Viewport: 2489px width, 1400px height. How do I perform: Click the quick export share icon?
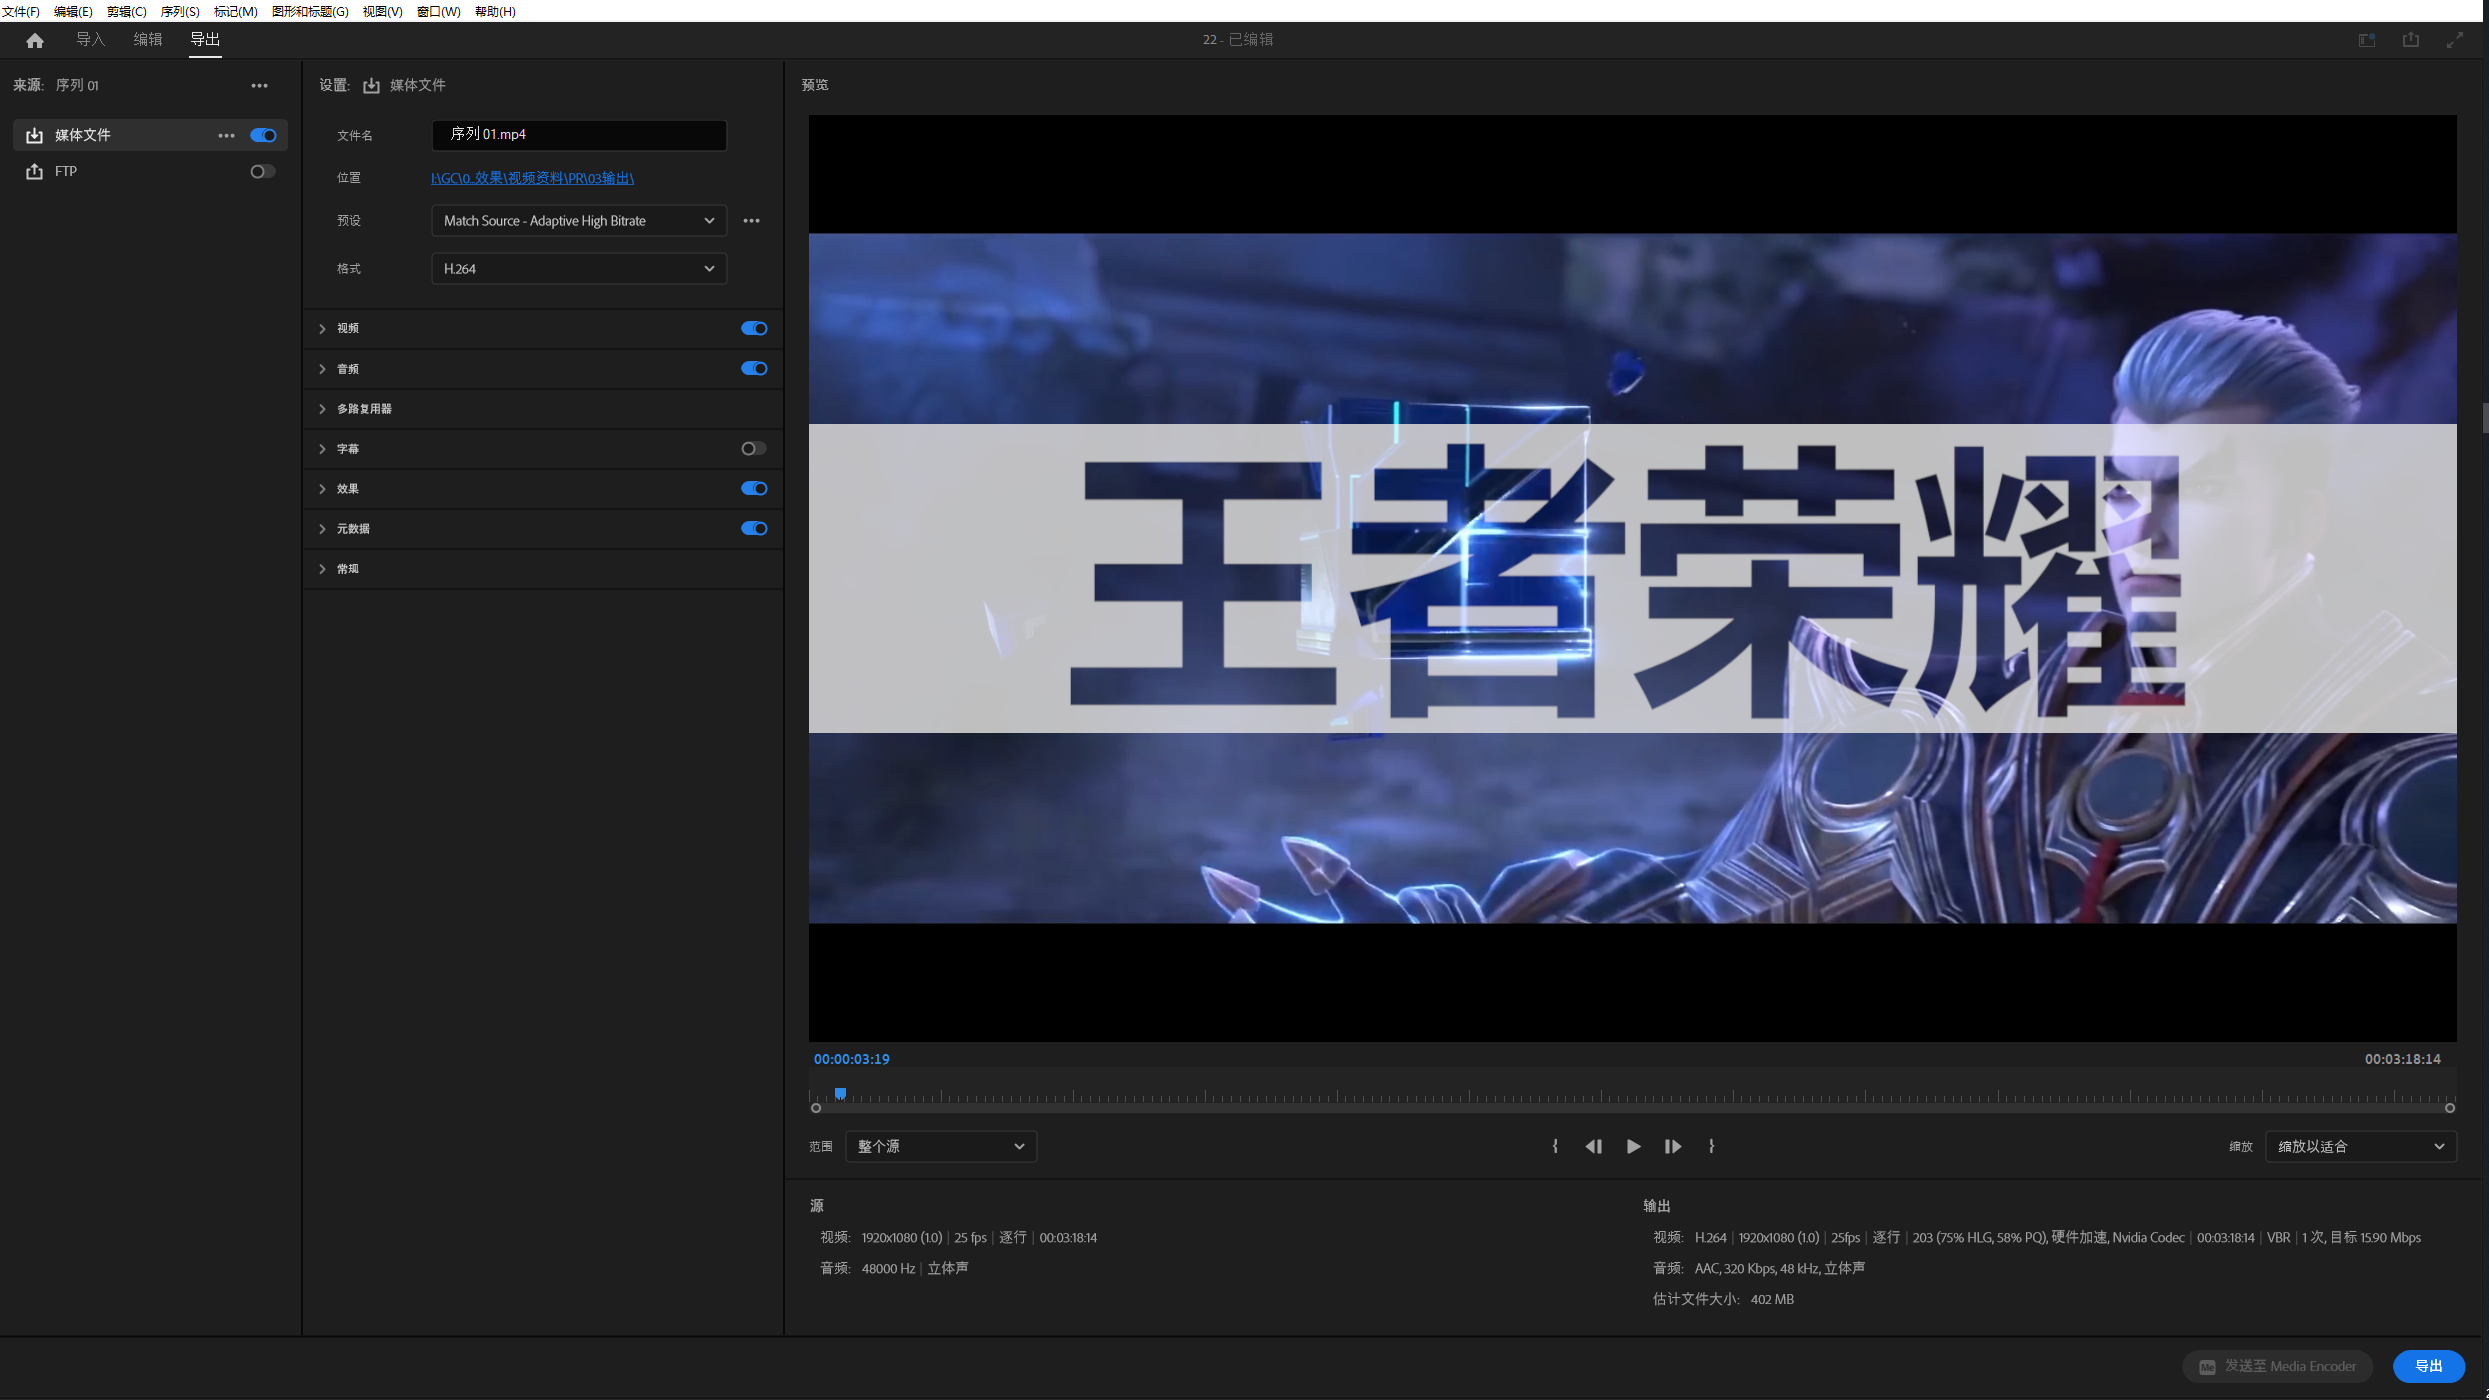click(x=2410, y=40)
